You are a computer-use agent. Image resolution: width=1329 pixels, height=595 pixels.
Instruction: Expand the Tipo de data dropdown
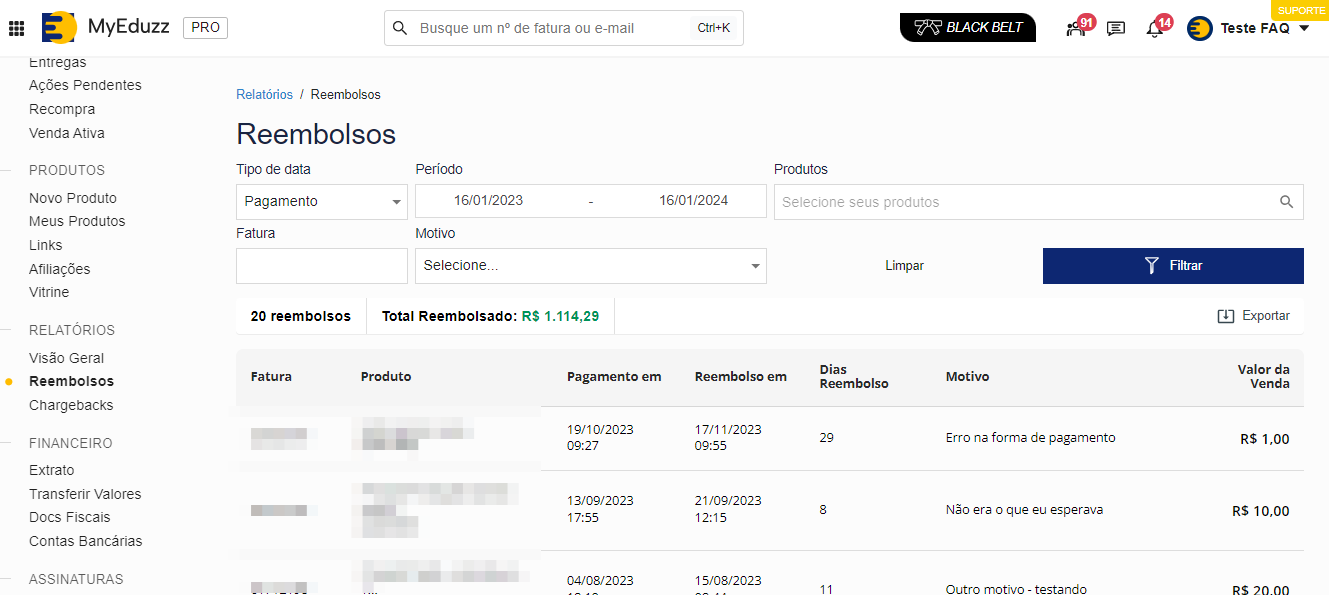(x=321, y=202)
